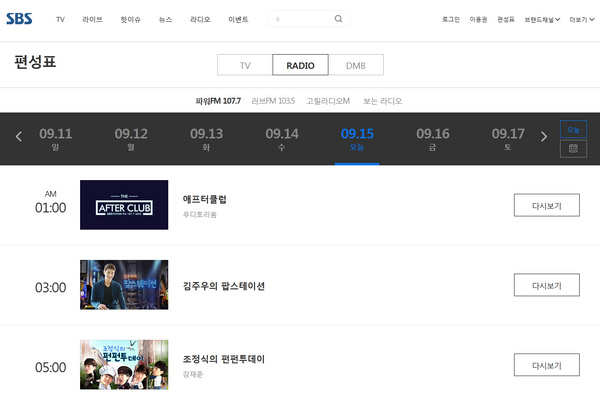The width and height of the screenshot is (600, 393).
Task: Open TV menu in top navigation
Action: [x=60, y=20]
